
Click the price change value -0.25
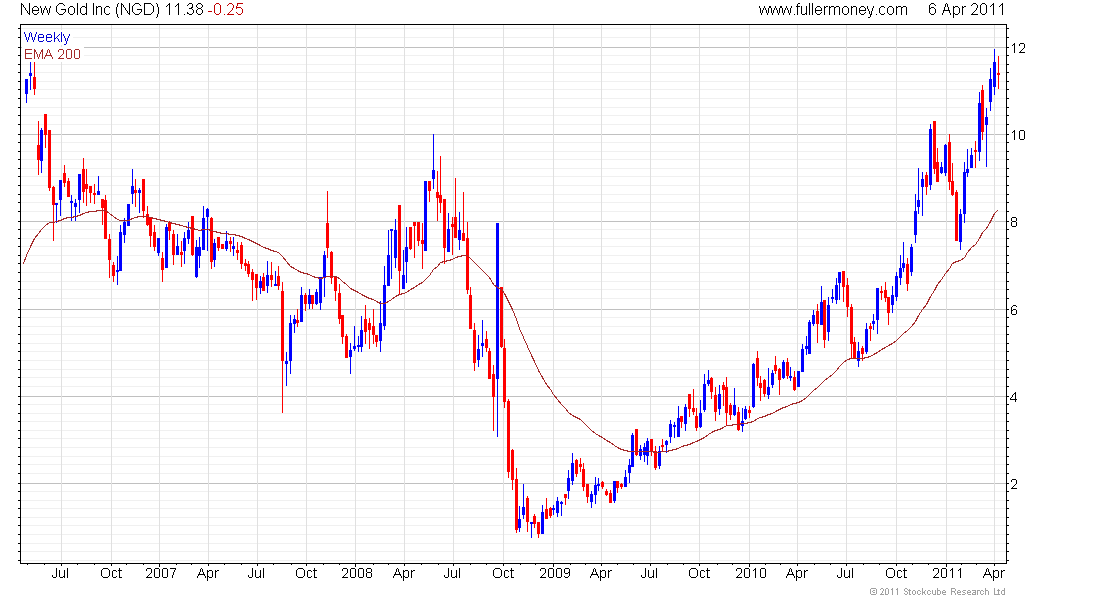pos(225,10)
